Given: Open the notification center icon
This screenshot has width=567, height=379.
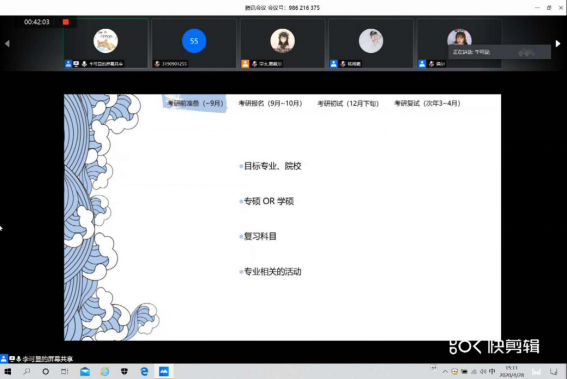Looking at the screenshot, I should point(553,371).
